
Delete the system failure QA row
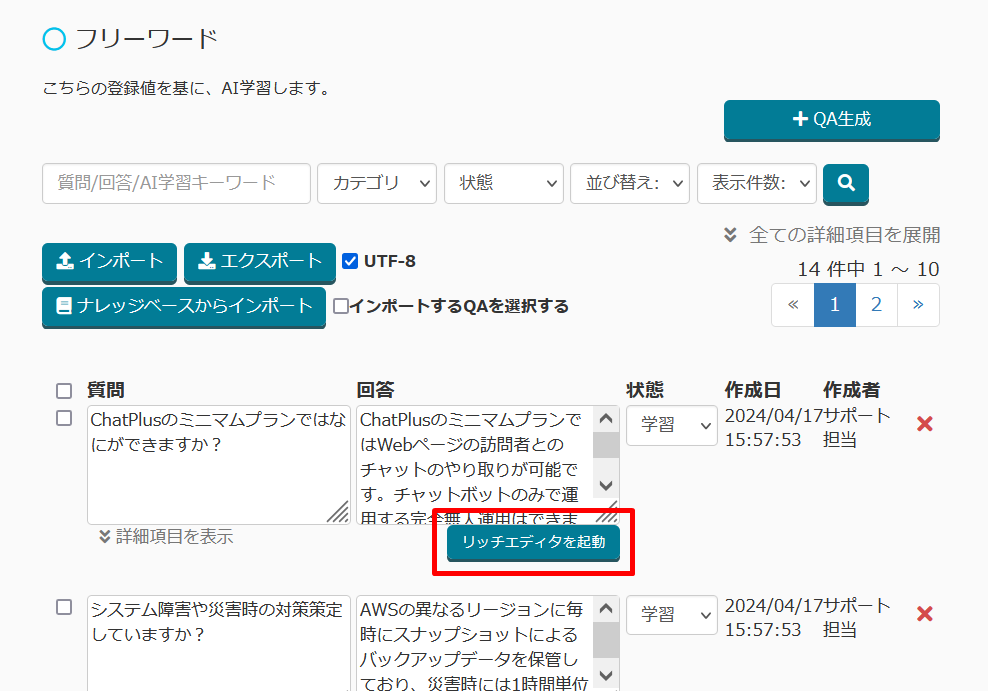pyautogui.click(x=924, y=613)
